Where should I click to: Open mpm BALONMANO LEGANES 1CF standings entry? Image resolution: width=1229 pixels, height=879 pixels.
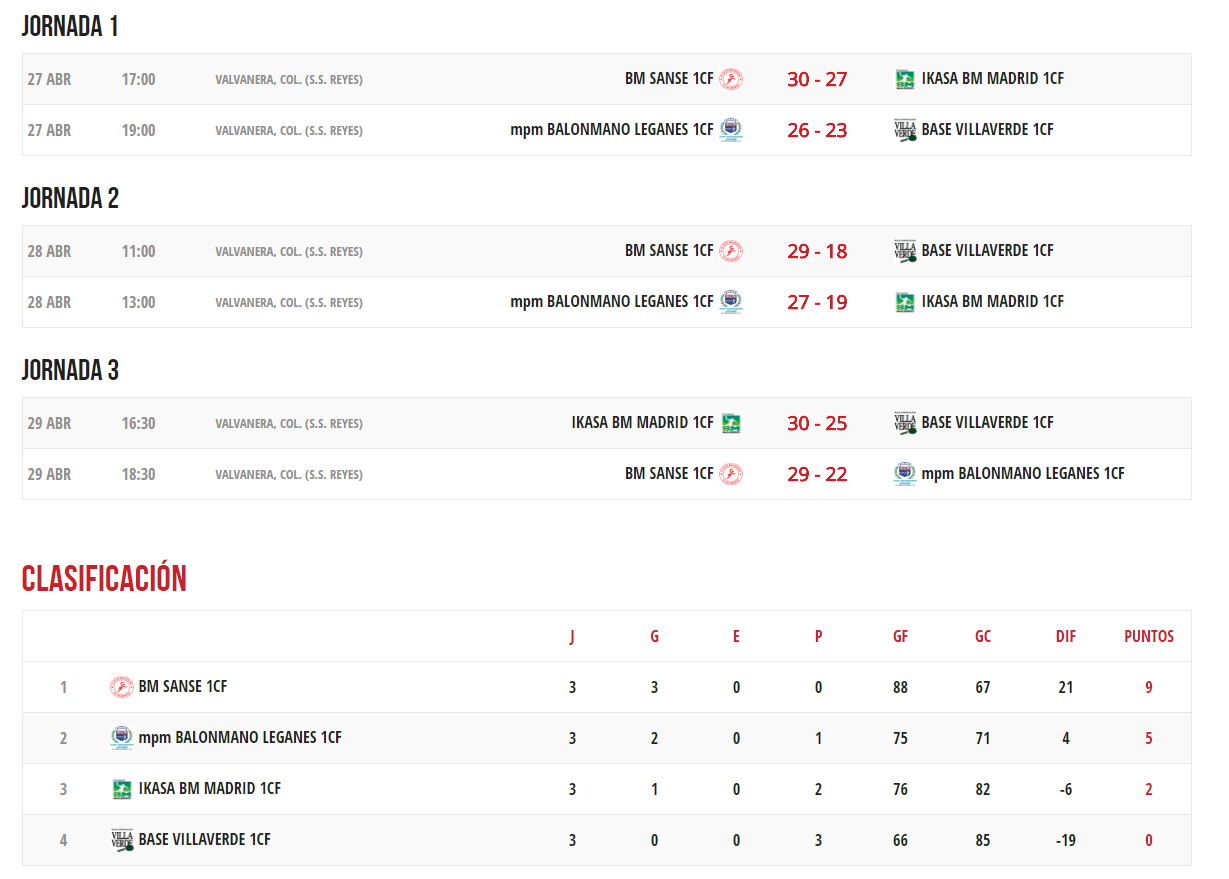coord(240,738)
